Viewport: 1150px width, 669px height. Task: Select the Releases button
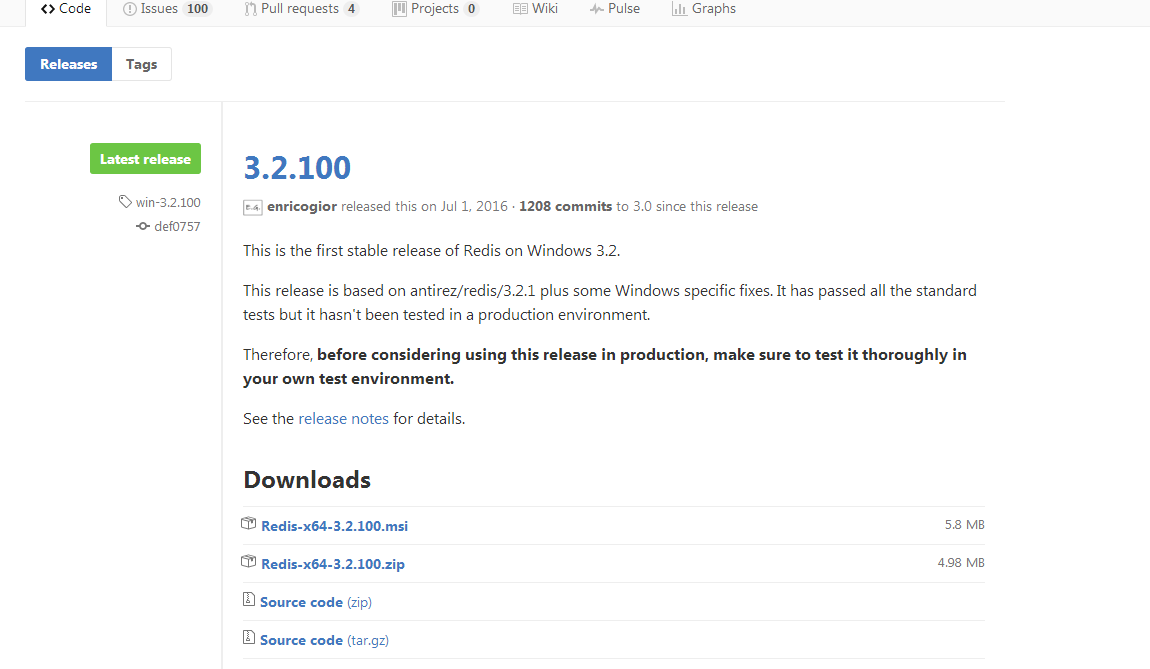[x=68, y=64]
